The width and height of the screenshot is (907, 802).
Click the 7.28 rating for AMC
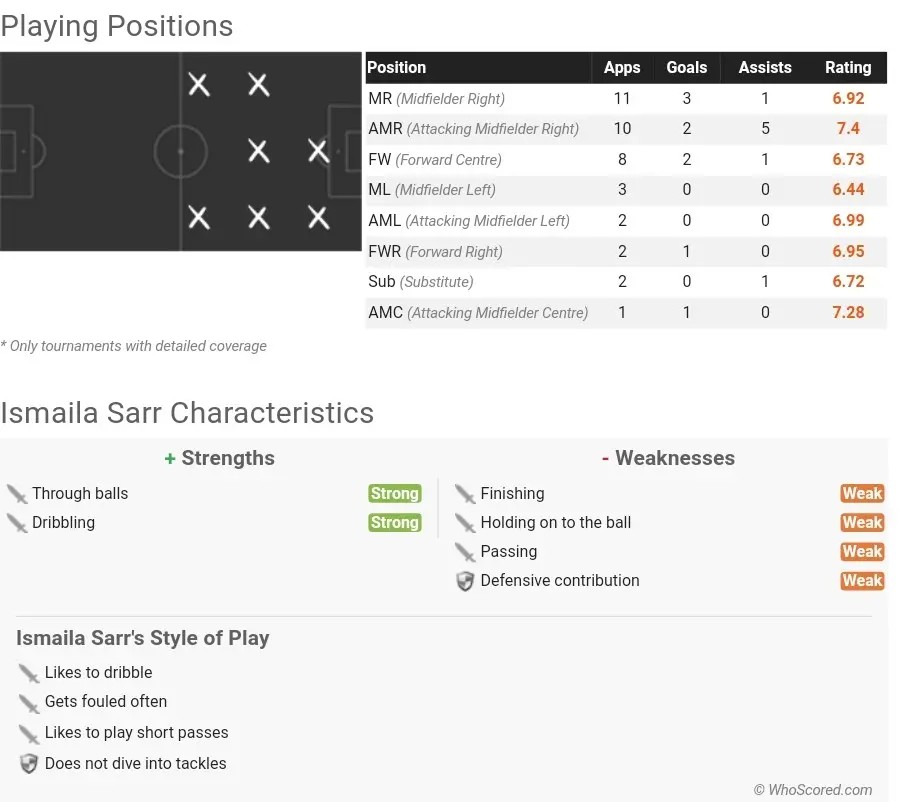point(848,312)
